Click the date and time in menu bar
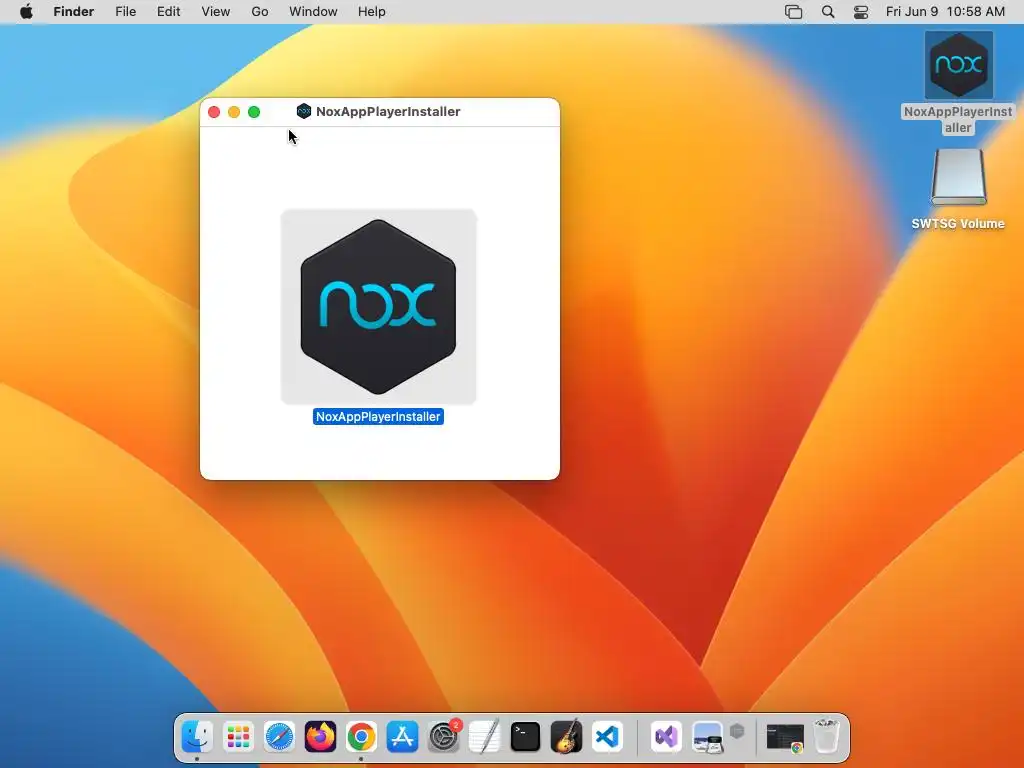1024x768 pixels. click(x=945, y=12)
